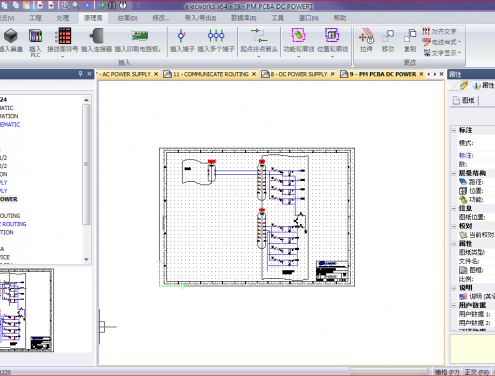Click the Insert printed circuit board icon
This screenshot has height=376, width=495.
pyautogui.click(x=140, y=36)
